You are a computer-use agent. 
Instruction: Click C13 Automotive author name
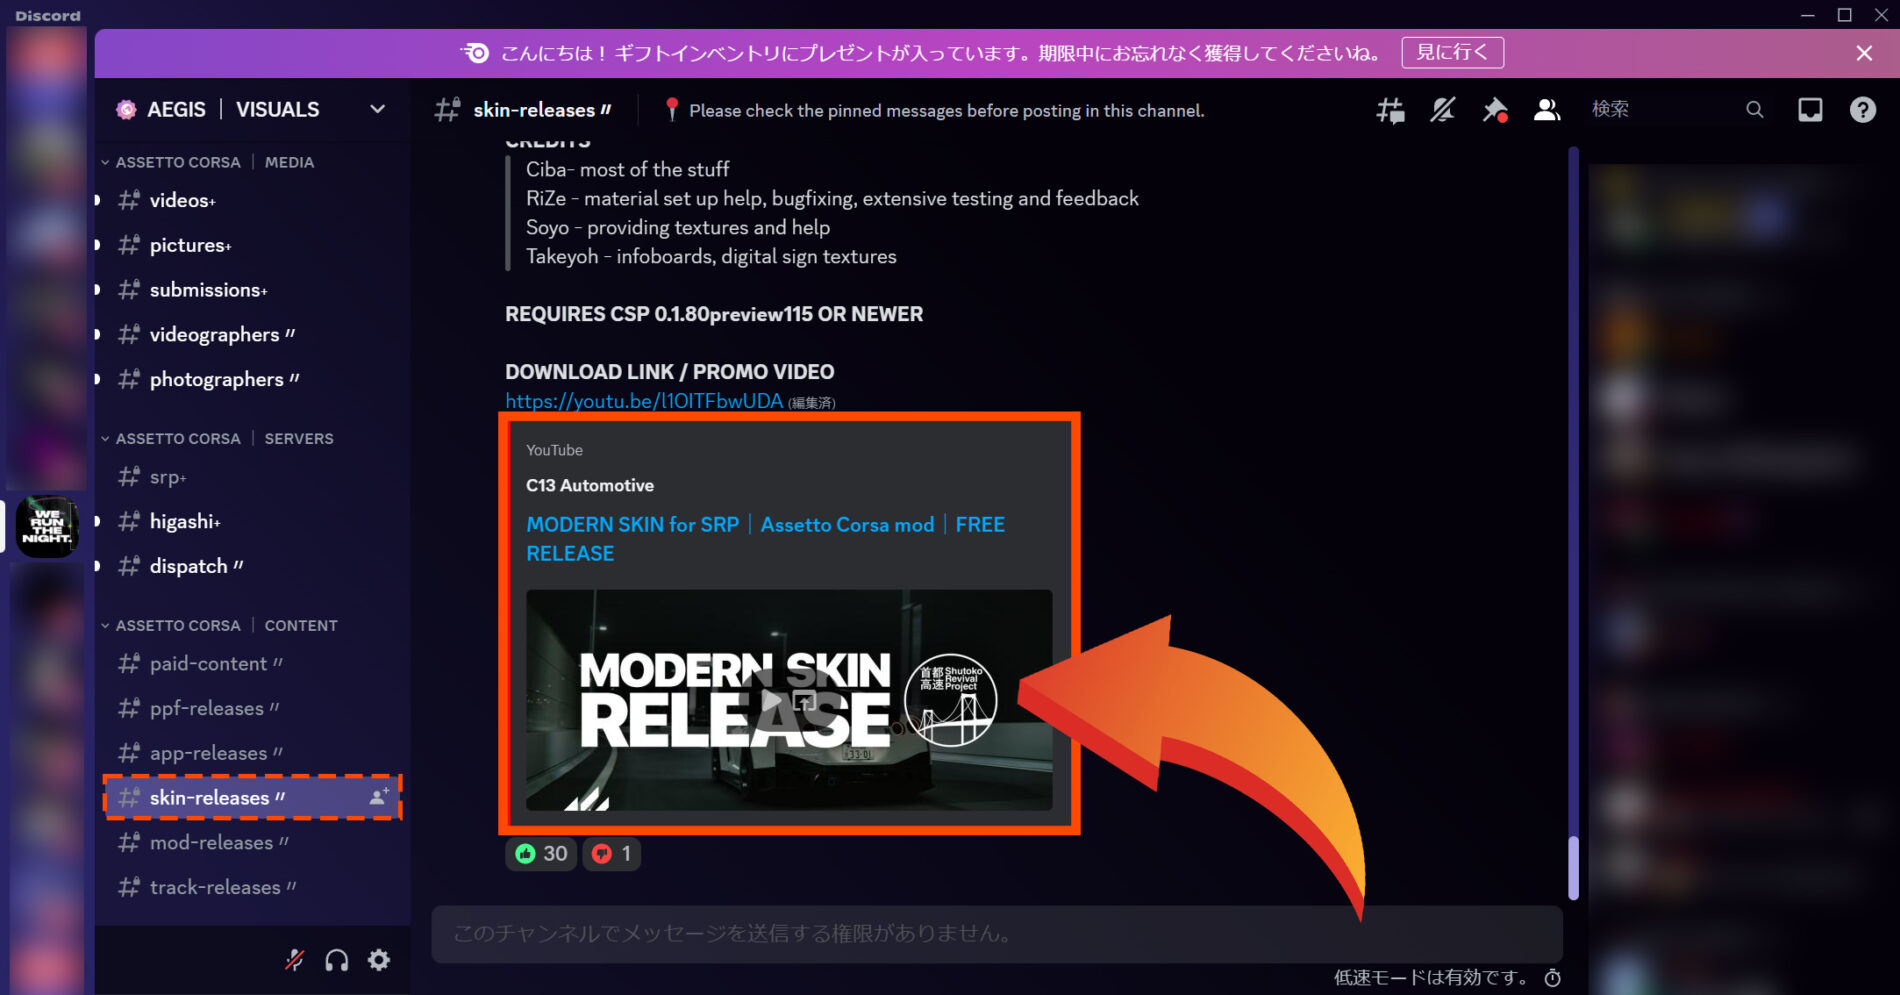[590, 485]
